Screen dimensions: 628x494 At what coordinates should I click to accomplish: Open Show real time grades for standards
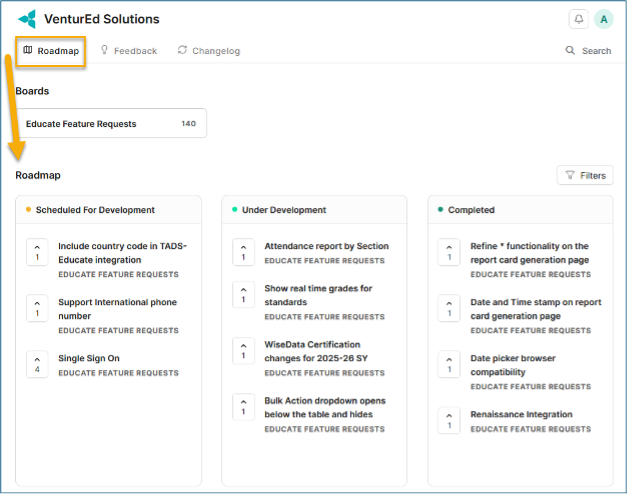pyautogui.click(x=318, y=295)
